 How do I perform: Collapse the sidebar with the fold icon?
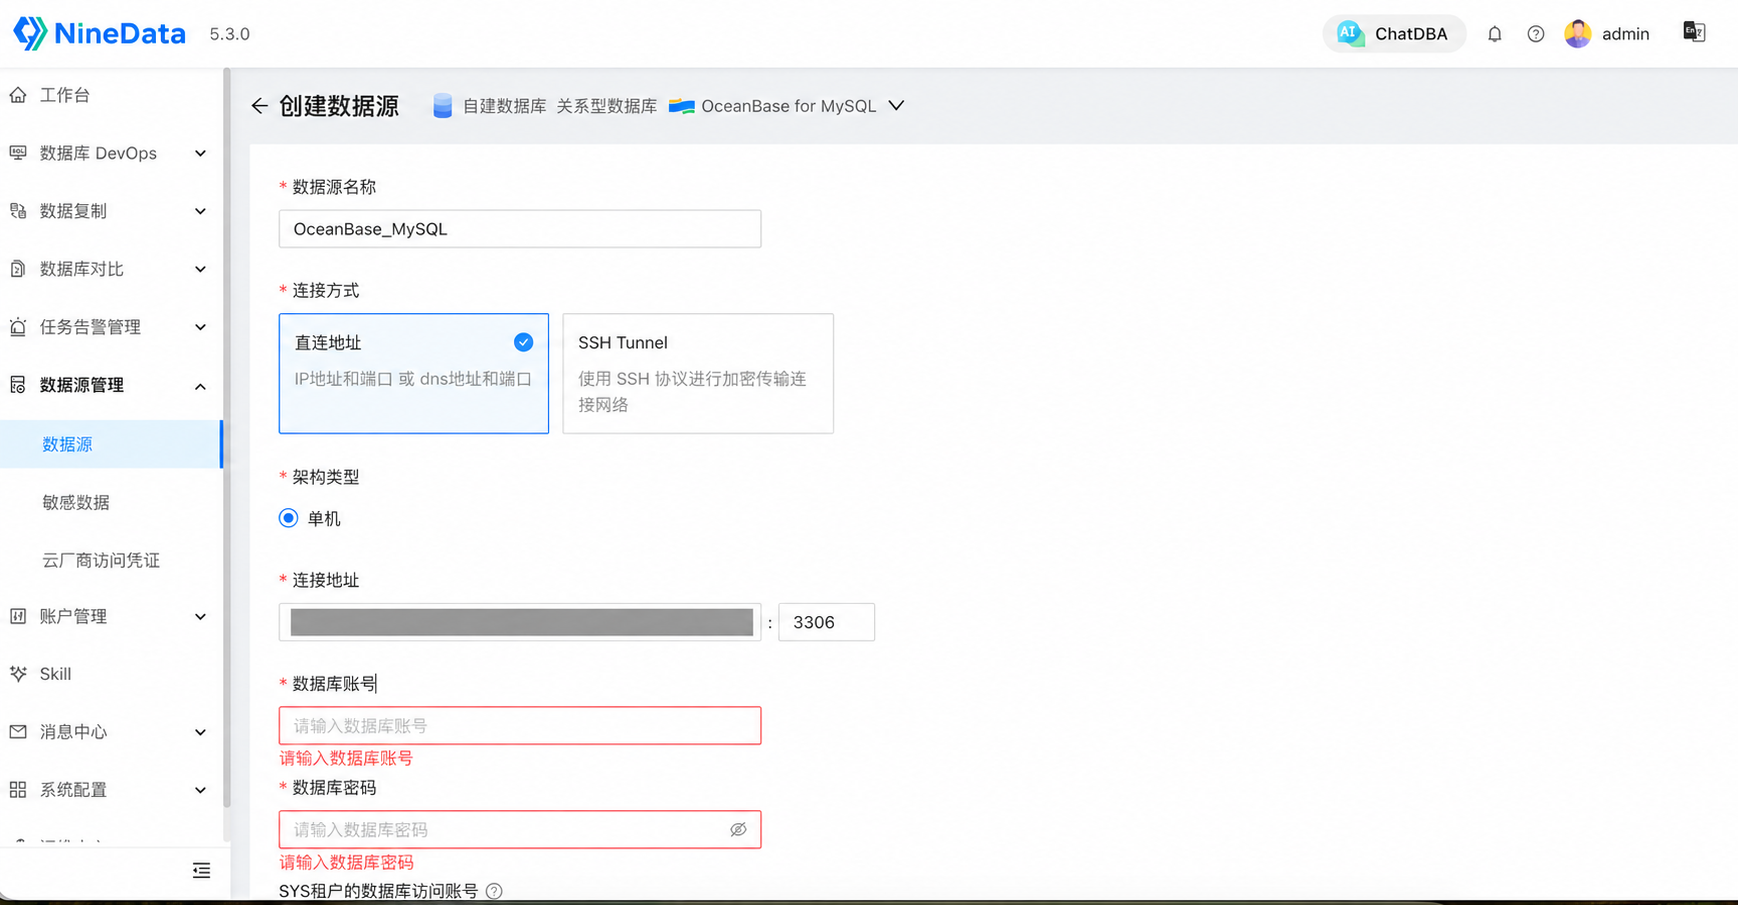(x=201, y=871)
